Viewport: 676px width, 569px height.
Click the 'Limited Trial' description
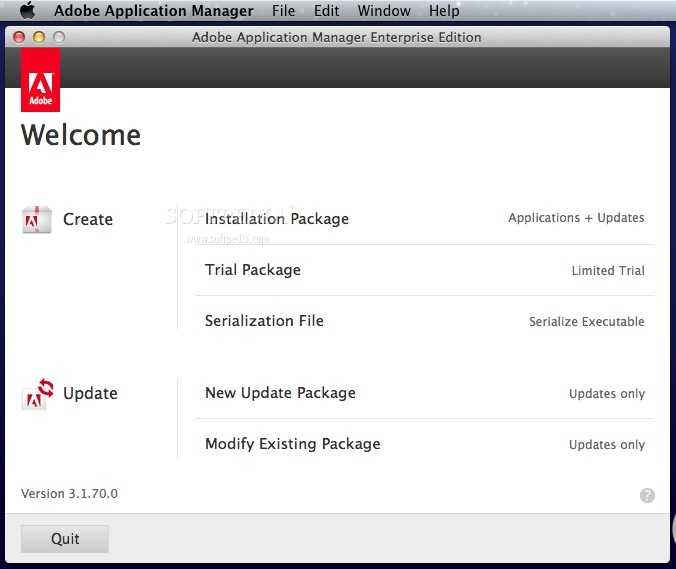pyautogui.click(x=608, y=271)
